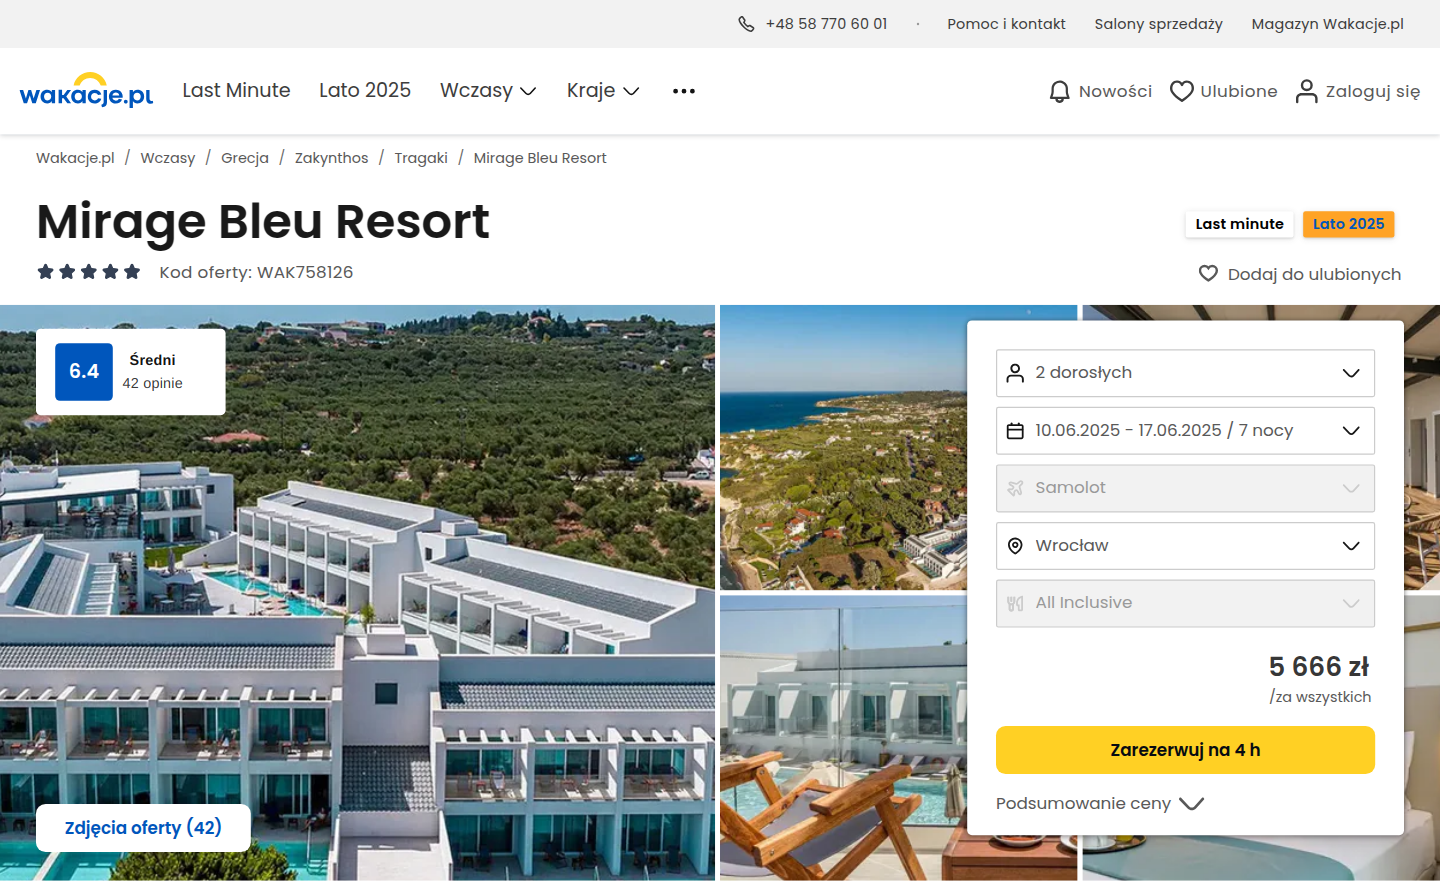Go to Last Minute navigation item
The height and width of the screenshot is (882, 1440).
click(236, 91)
